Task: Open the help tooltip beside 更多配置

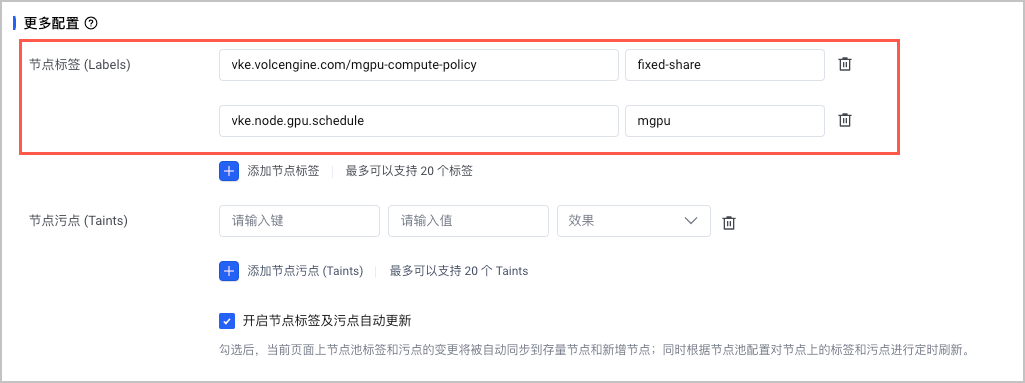Action: (92, 24)
